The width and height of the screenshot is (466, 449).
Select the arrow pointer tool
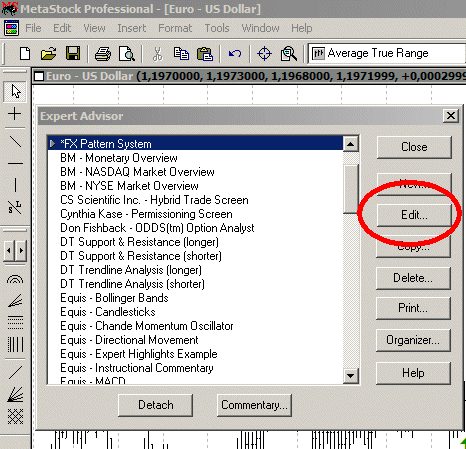tap(15, 91)
